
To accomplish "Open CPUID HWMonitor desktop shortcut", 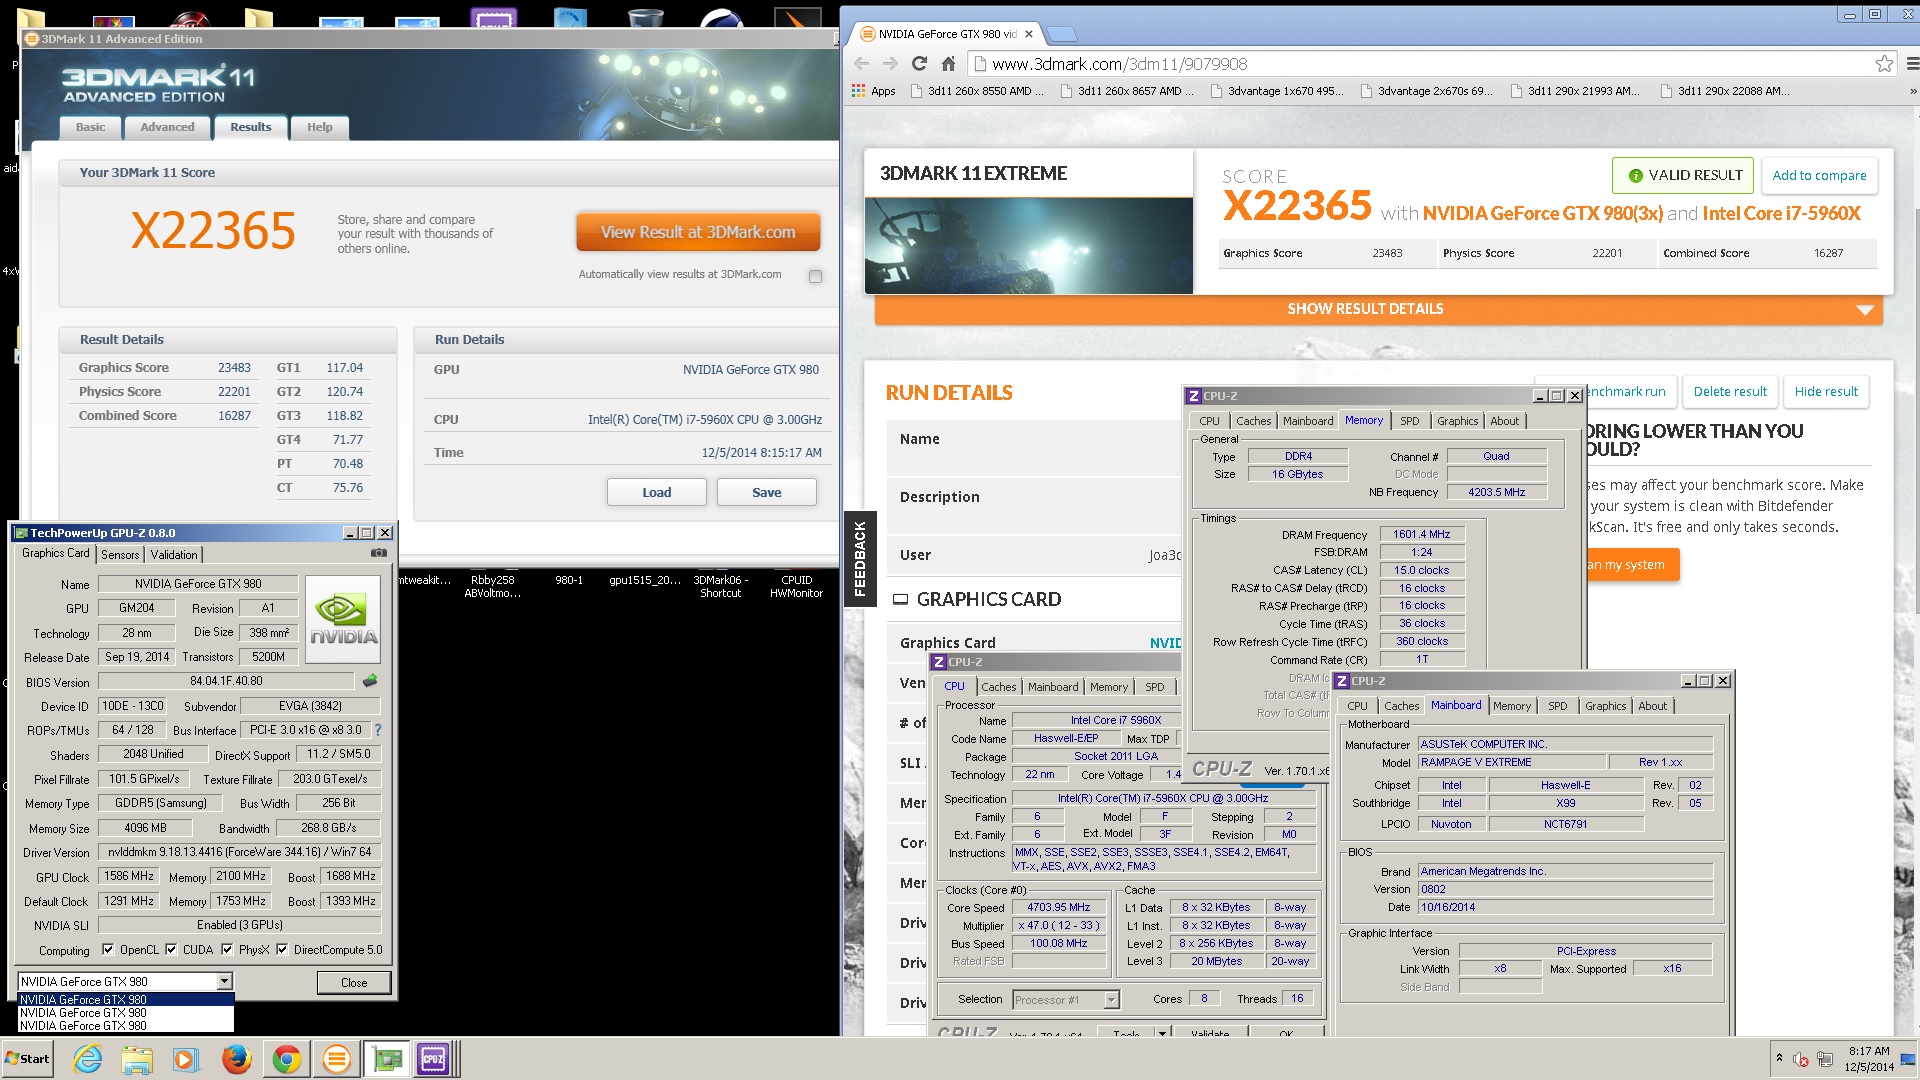I will click(x=796, y=586).
